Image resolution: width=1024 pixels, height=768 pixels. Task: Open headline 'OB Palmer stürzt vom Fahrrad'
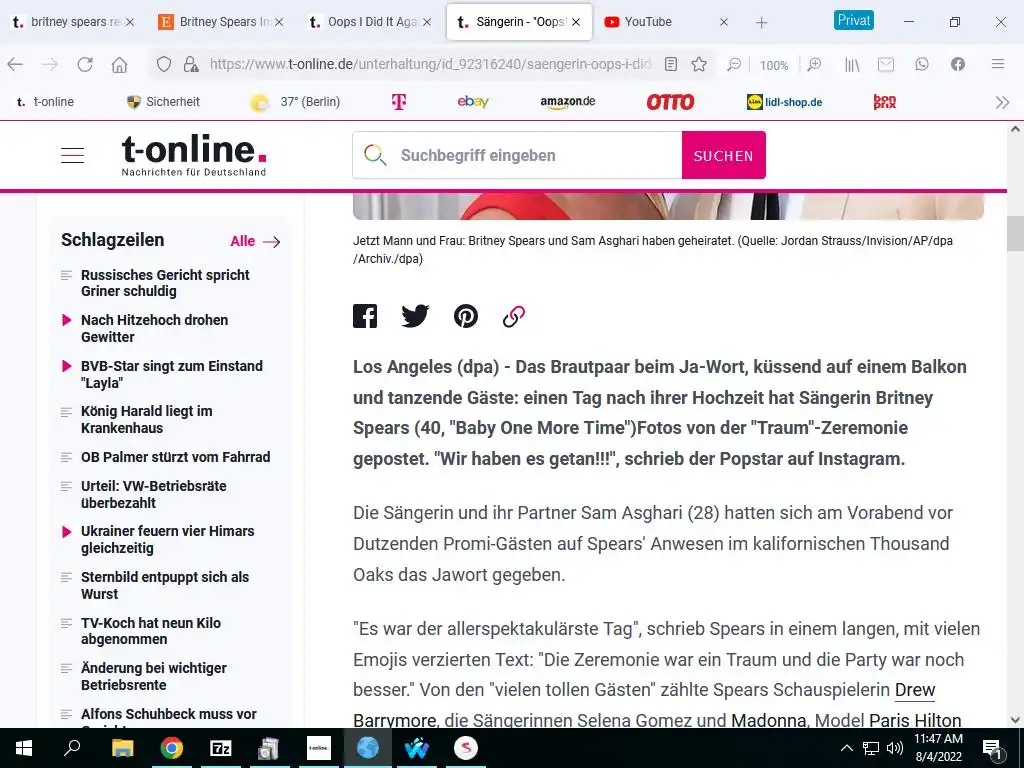176,457
